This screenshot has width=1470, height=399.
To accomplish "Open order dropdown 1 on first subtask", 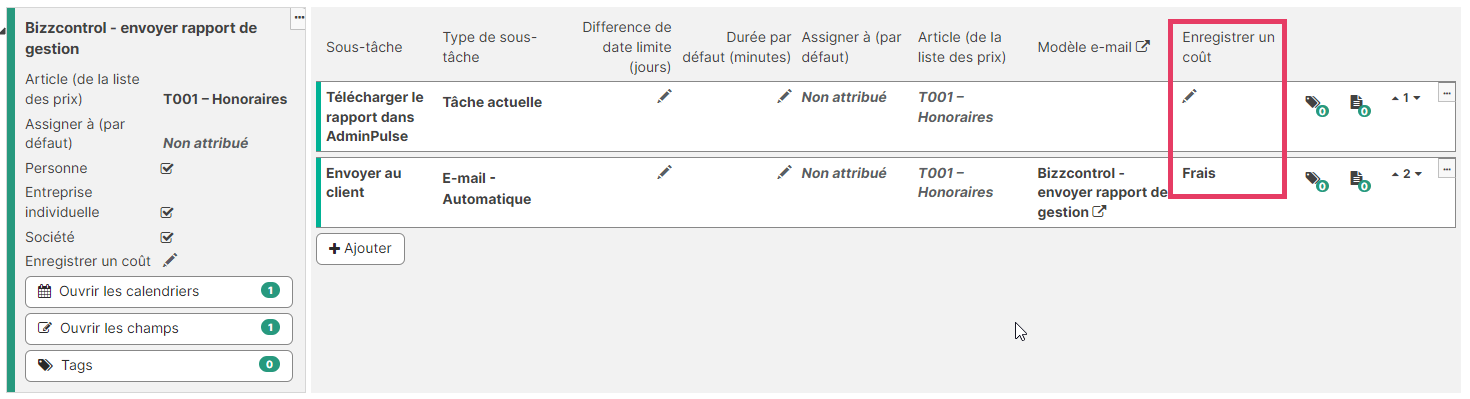I will click(x=1405, y=98).
